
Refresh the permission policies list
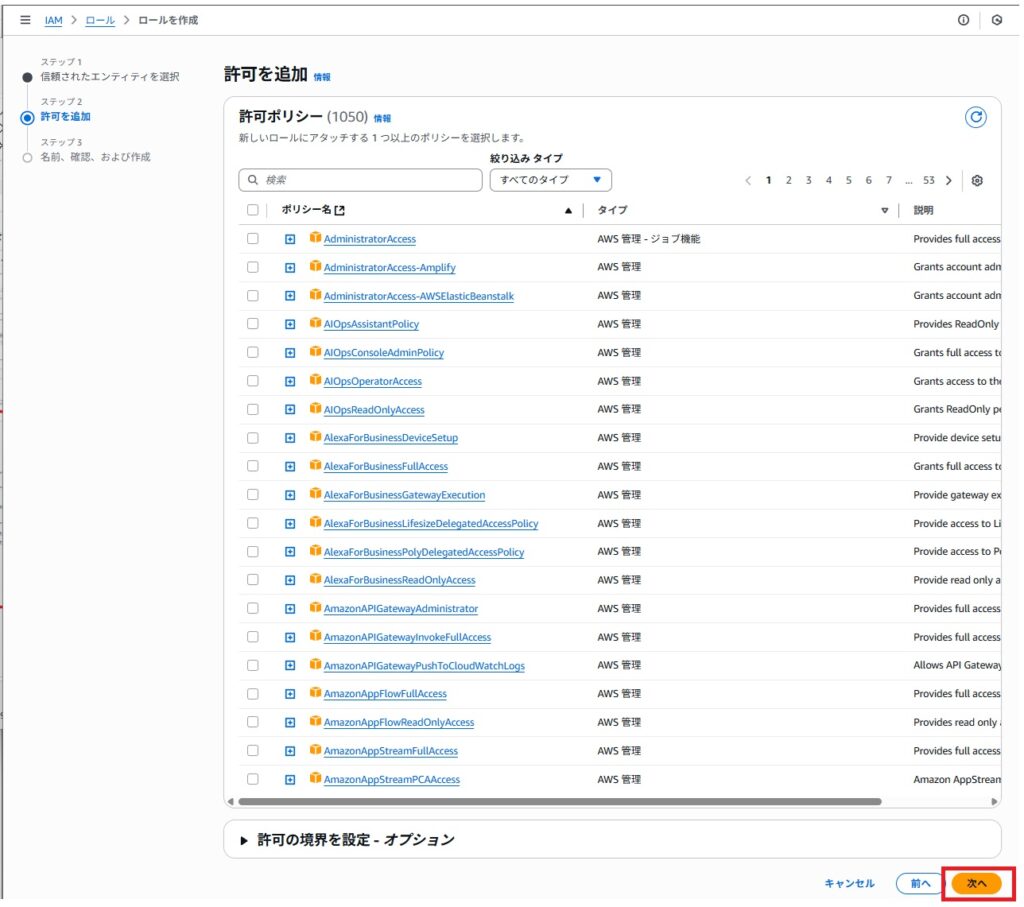coord(976,118)
